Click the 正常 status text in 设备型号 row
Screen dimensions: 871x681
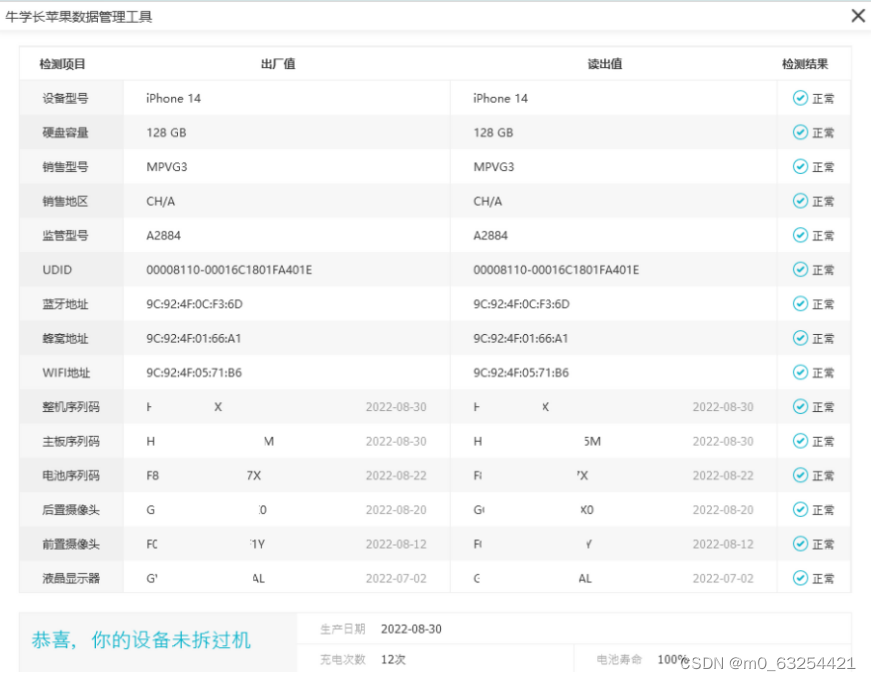823,98
